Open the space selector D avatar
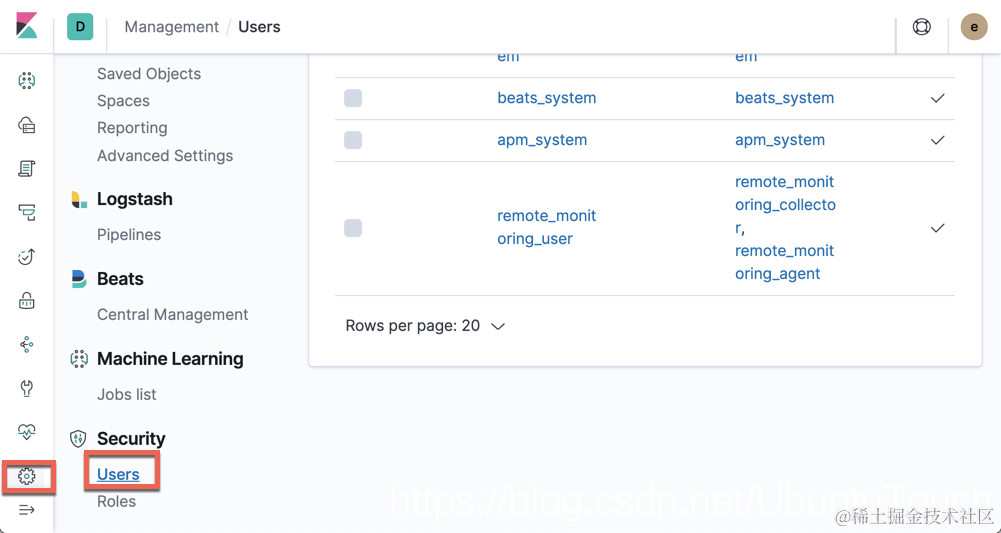The height and width of the screenshot is (533, 1001). click(x=80, y=27)
